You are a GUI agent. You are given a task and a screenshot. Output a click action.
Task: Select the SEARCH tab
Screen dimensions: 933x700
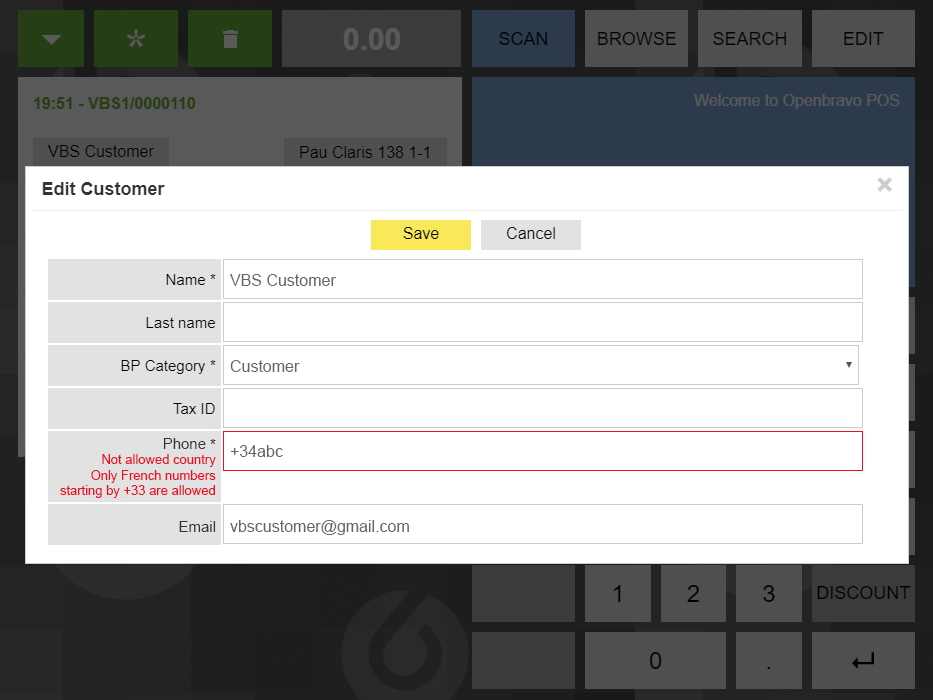[749, 39]
